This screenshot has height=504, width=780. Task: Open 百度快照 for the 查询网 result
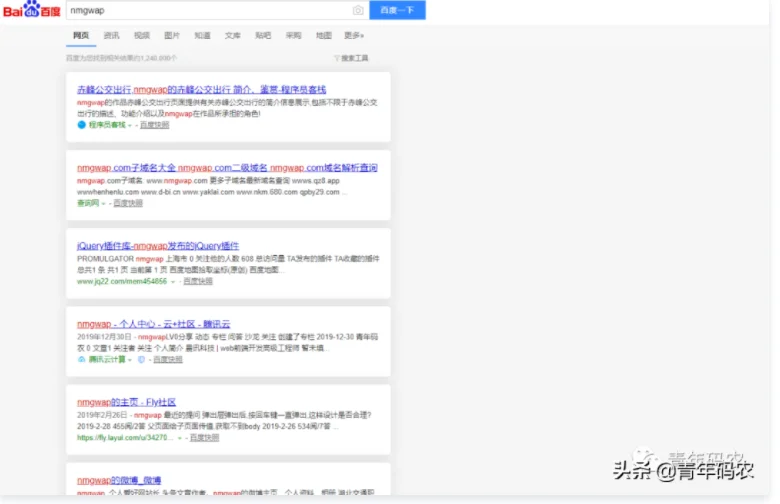[x=128, y=203]
